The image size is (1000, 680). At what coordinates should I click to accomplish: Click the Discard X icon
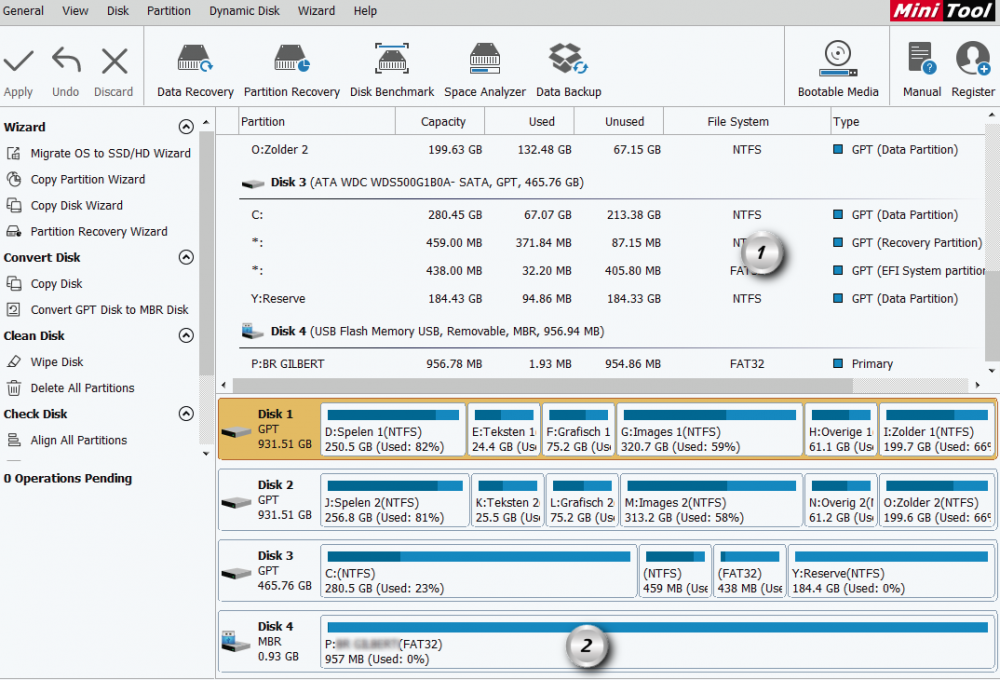click(x=114, y=63)
